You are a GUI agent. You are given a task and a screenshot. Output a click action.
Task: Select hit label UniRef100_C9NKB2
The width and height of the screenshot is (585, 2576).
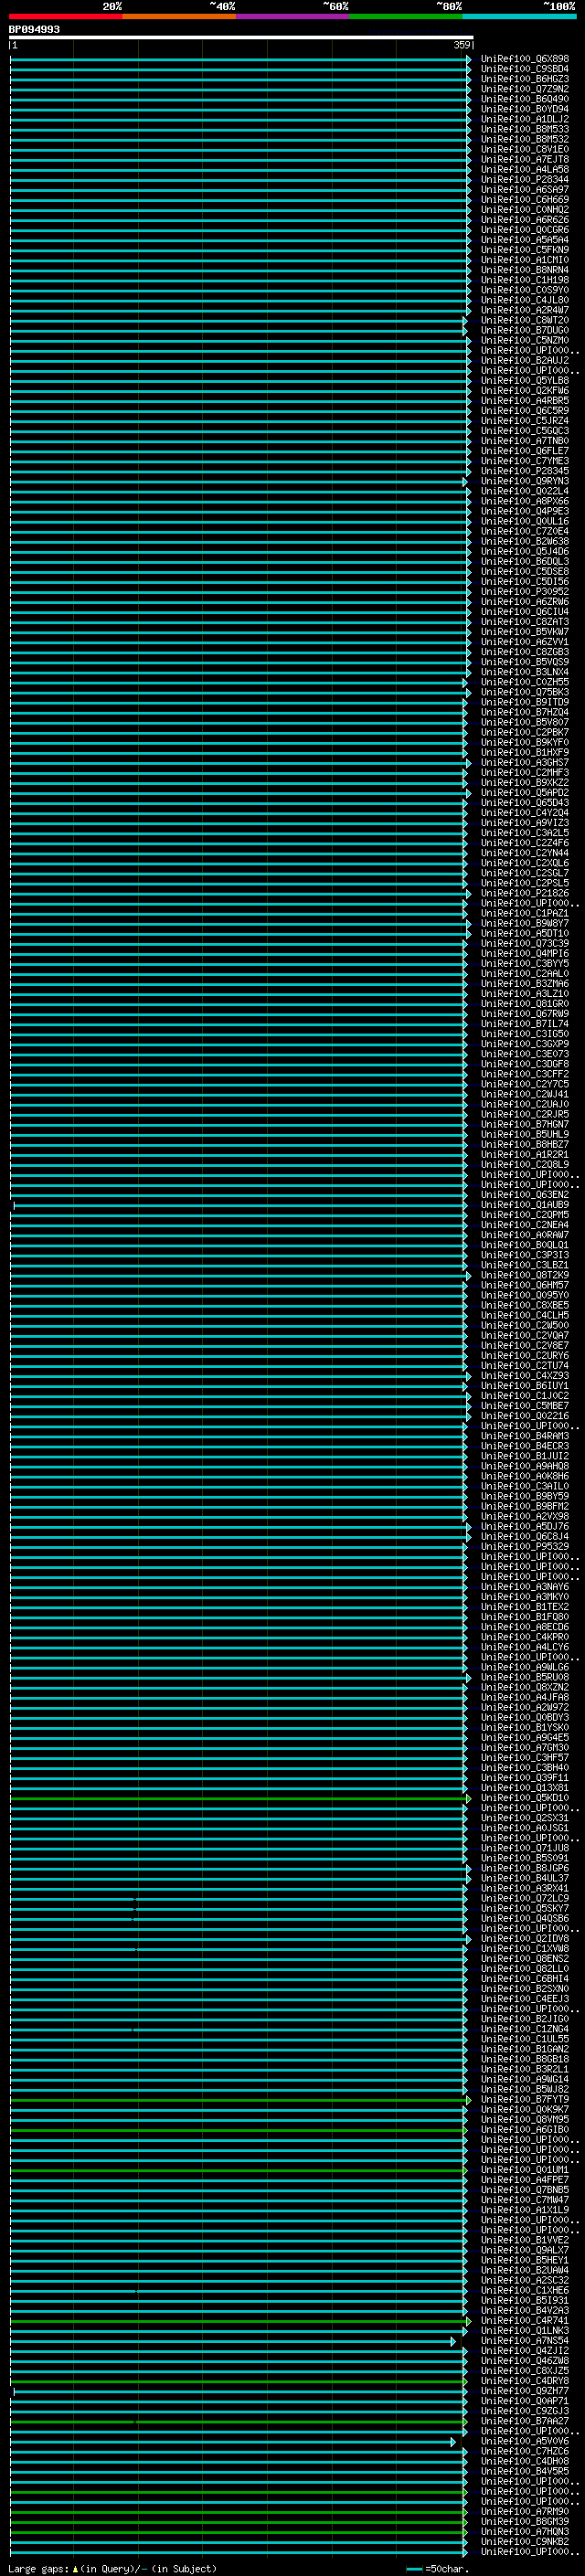click(x=525, y=2542)
